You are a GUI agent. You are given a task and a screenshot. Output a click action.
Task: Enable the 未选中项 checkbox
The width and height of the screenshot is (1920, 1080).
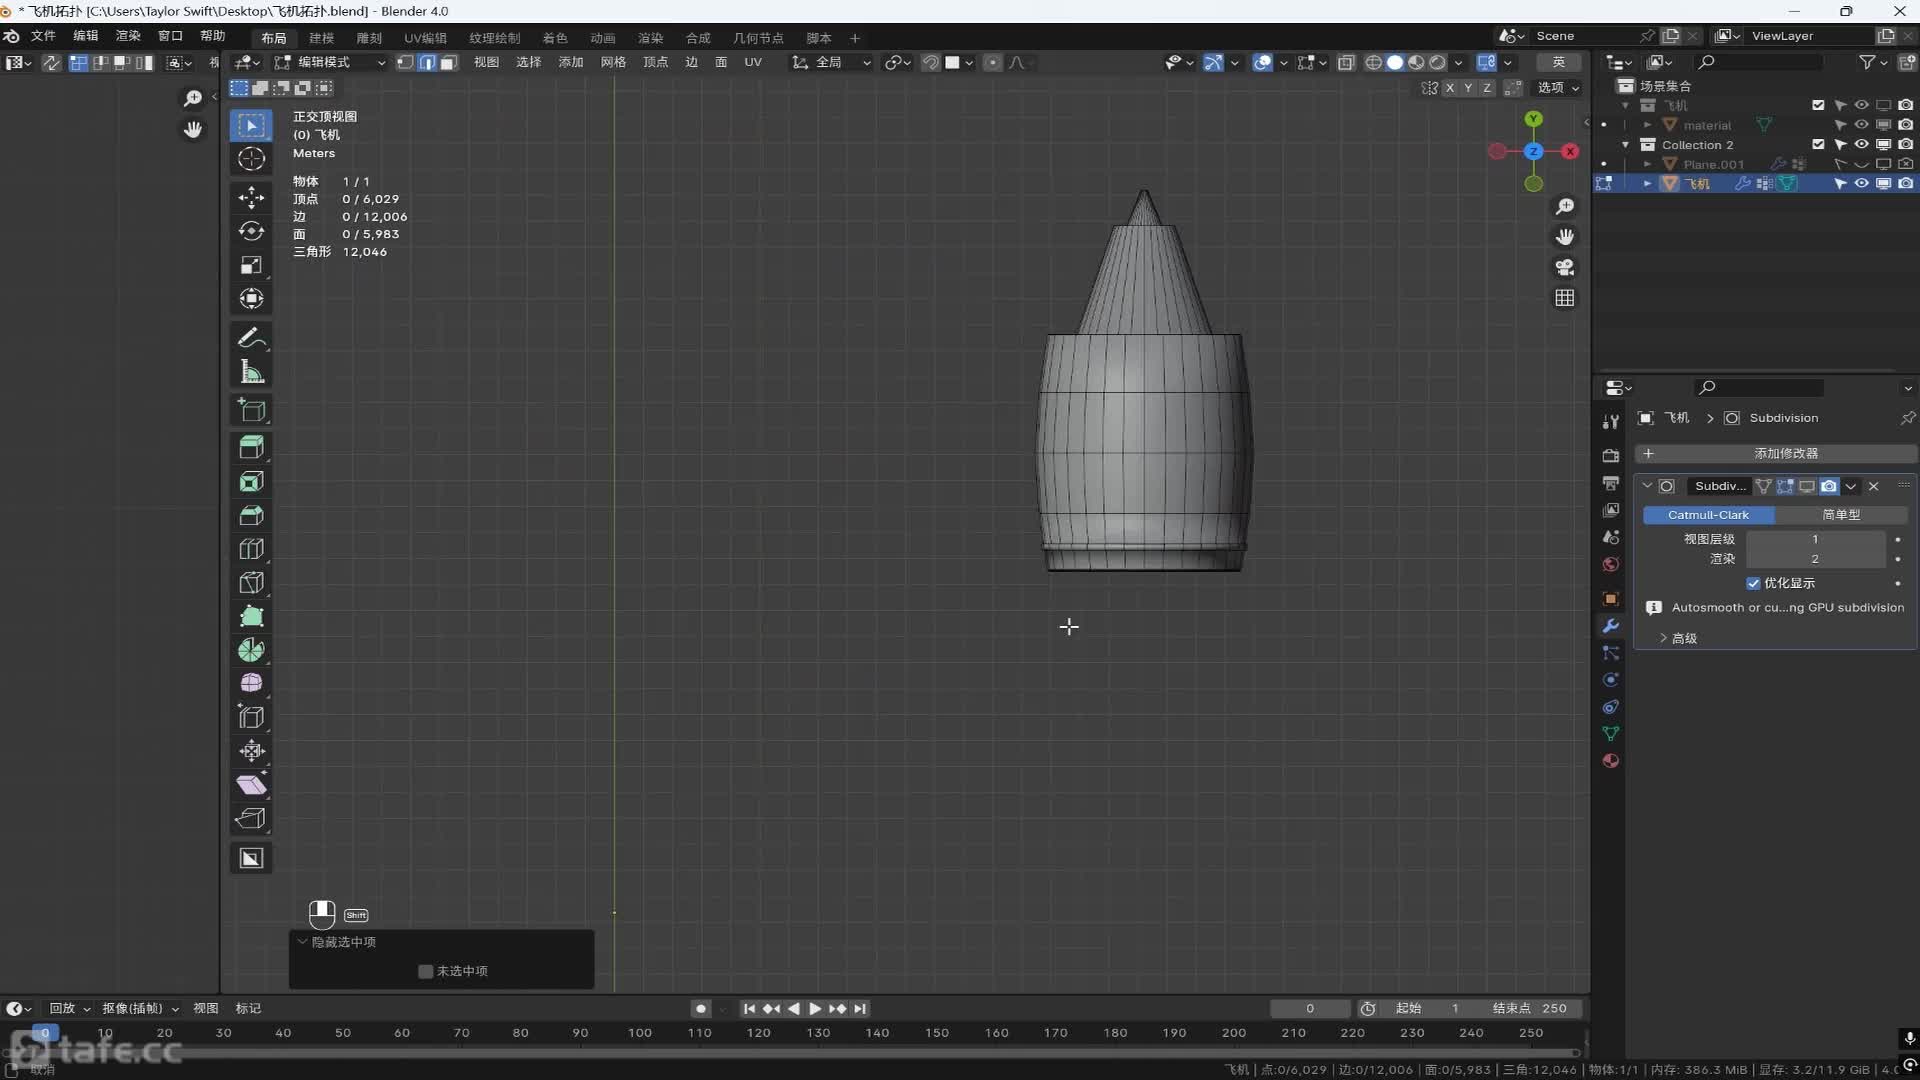click(x=426, y=971)
